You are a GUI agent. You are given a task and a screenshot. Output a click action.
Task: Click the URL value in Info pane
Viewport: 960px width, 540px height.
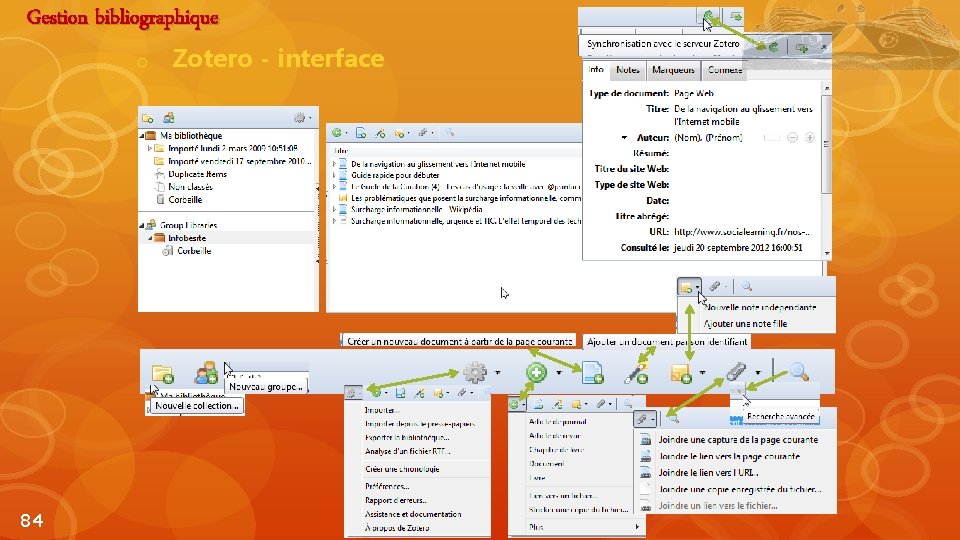click(x=742, y=232)
